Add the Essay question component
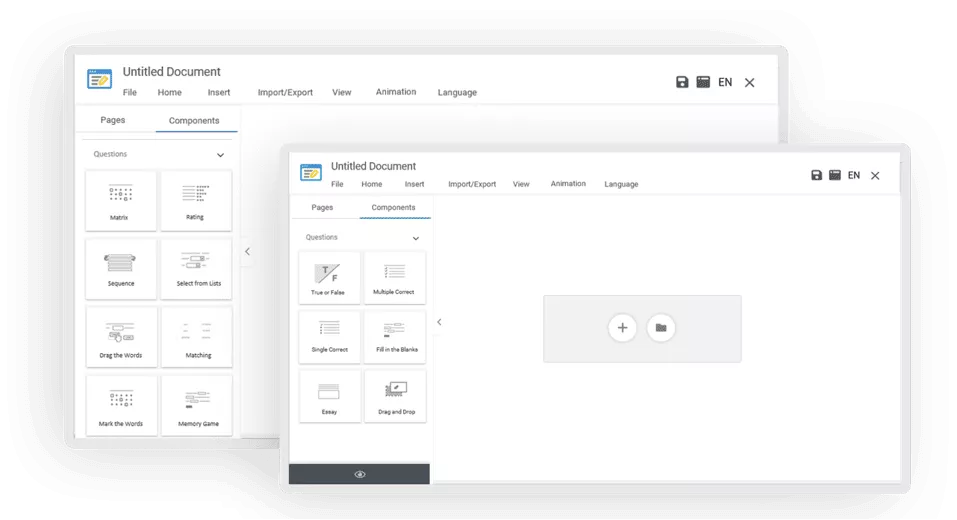The height and width of the screenshot is (520, 957). (330, 396)
